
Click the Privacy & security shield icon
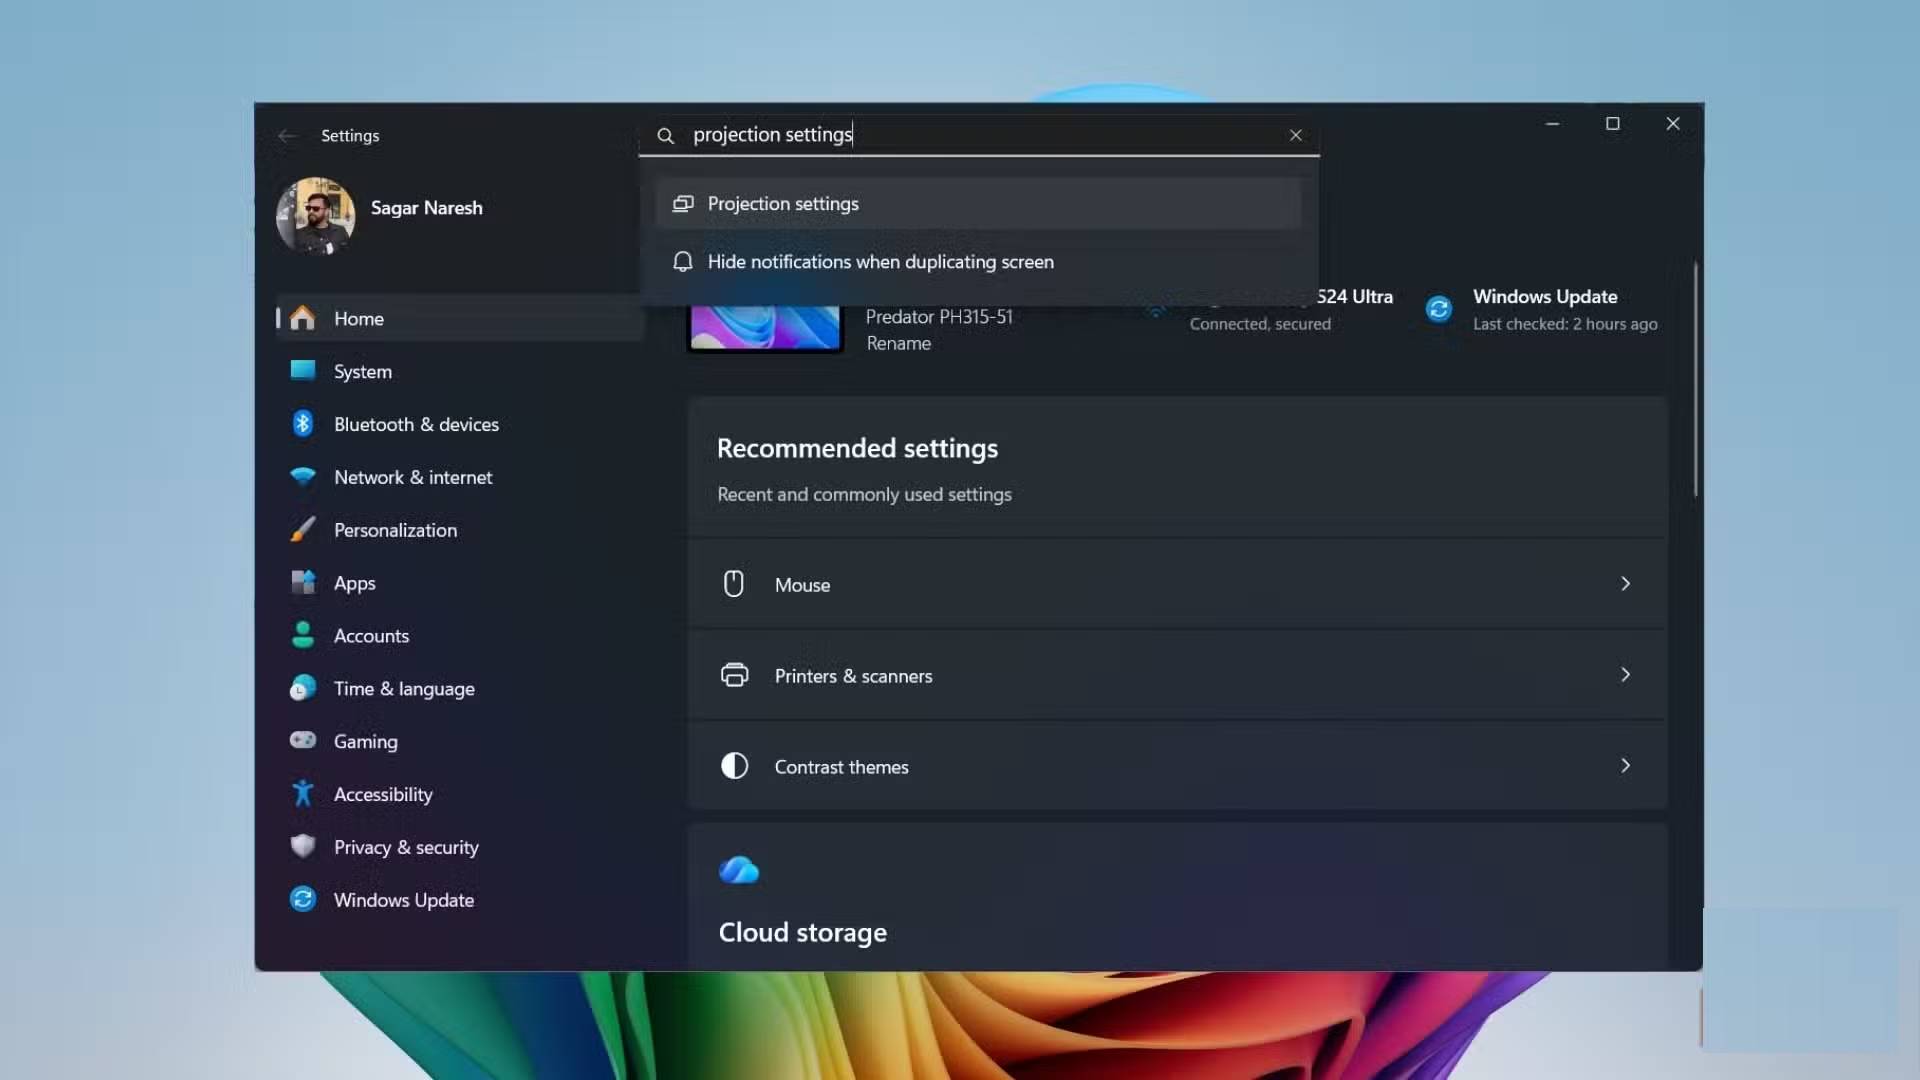pos(302,847)
